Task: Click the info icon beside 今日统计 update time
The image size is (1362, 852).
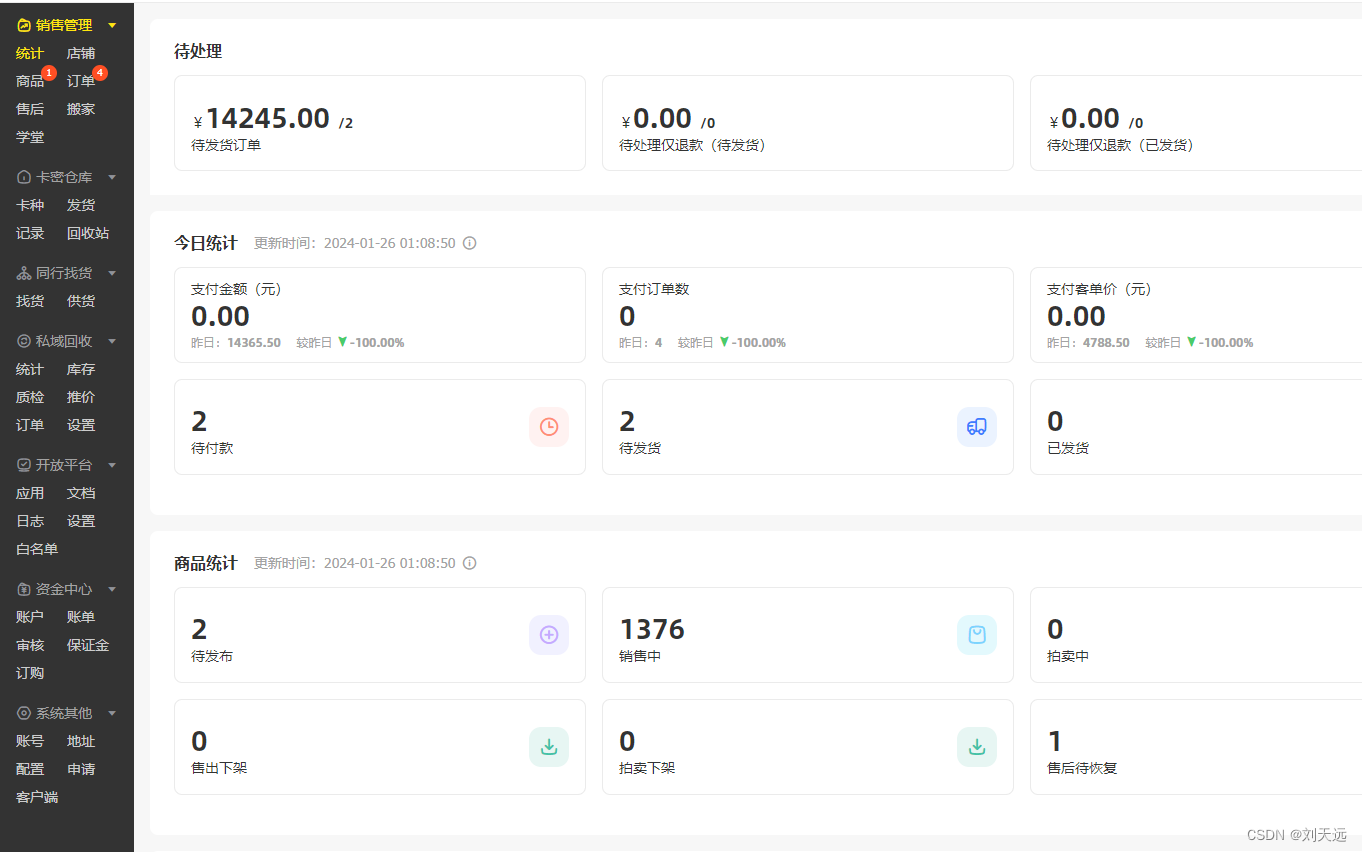Action: 469,243
